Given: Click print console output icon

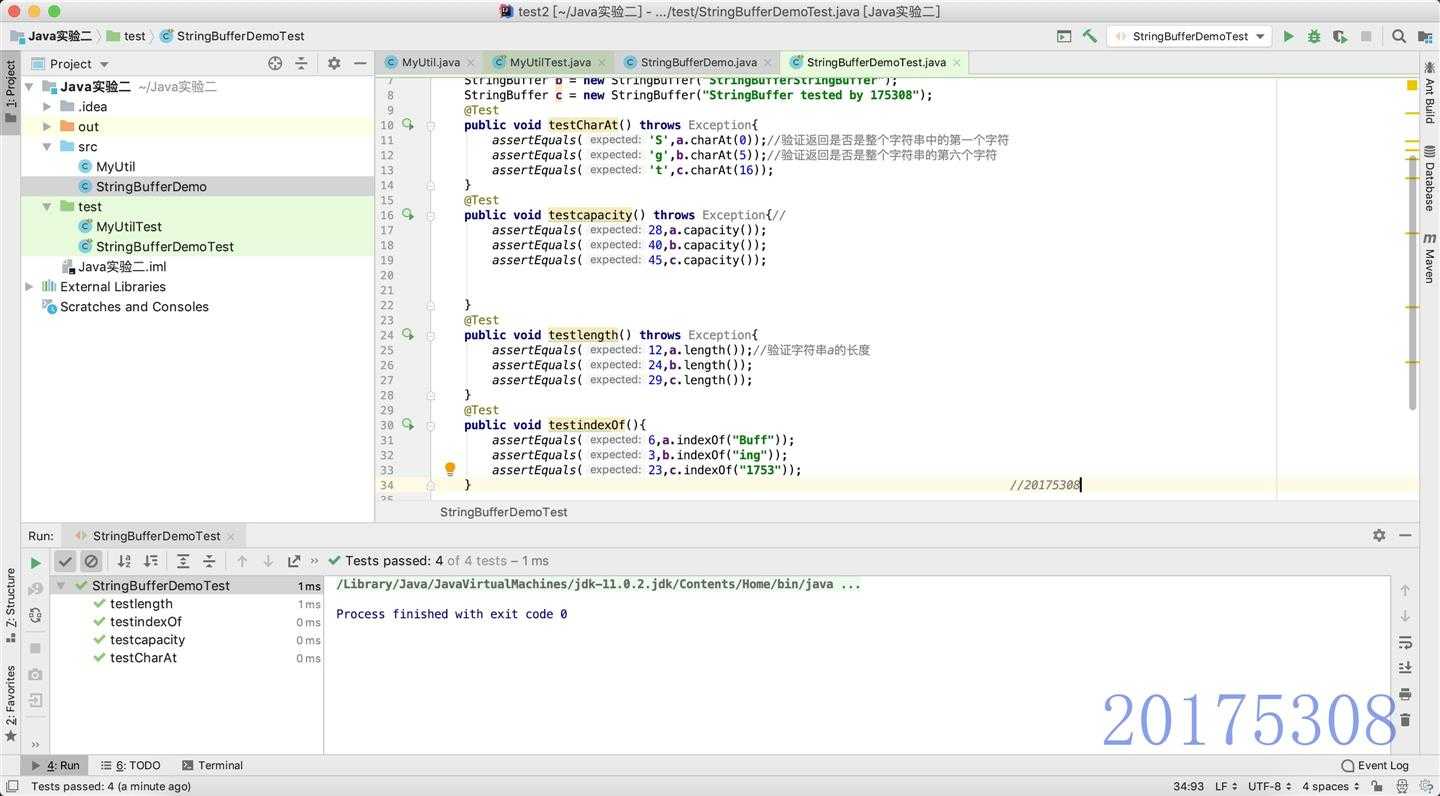Looking at the screenshot, I should click(1405, 694).
